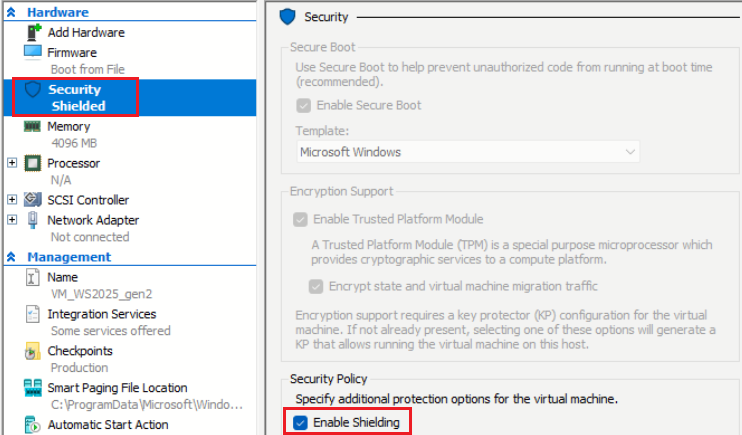Open the Automatic Start Action settings
This screenshot has height=435, width=742.
(108, 425)
